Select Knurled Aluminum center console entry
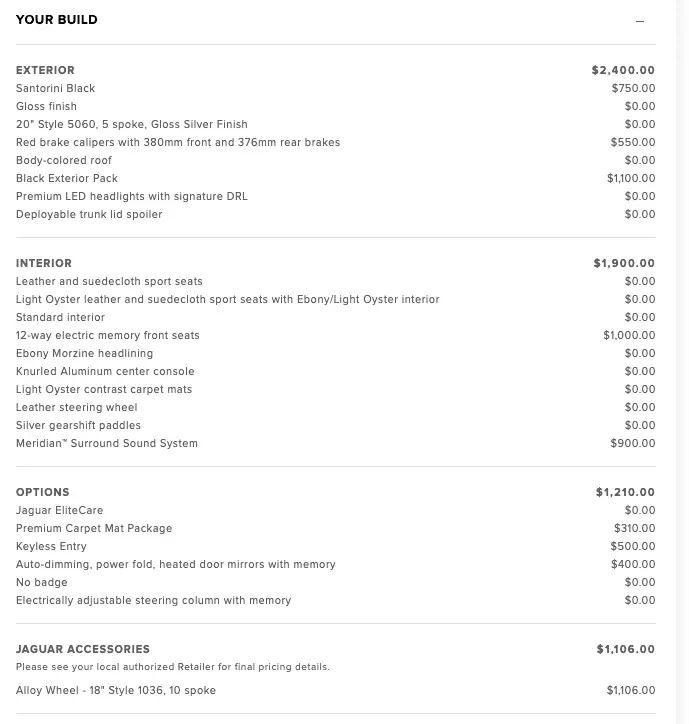 click(105, 371)
